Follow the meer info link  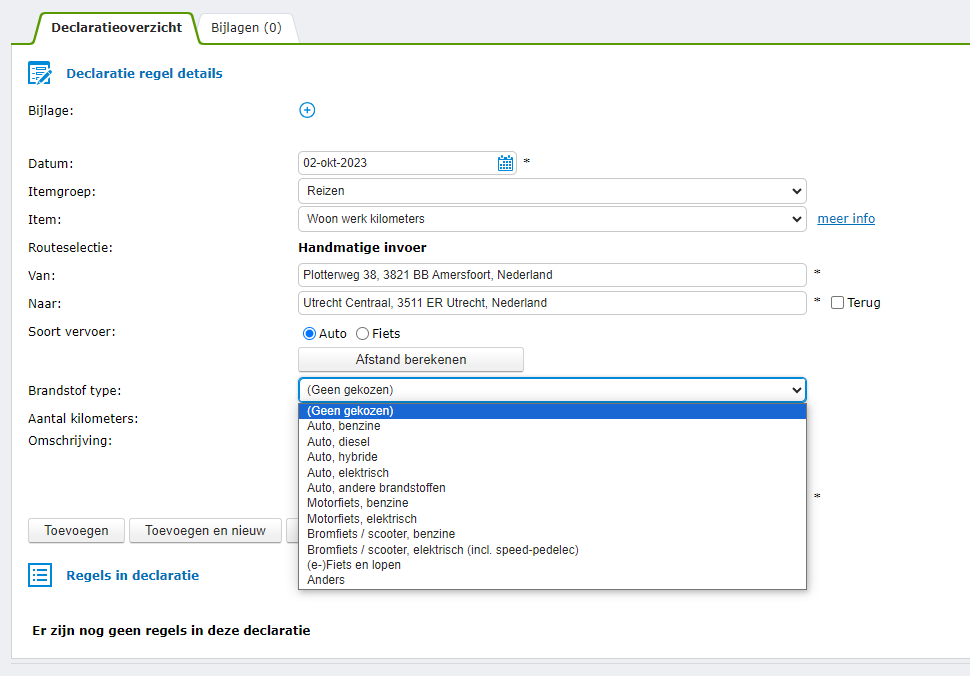846,219
